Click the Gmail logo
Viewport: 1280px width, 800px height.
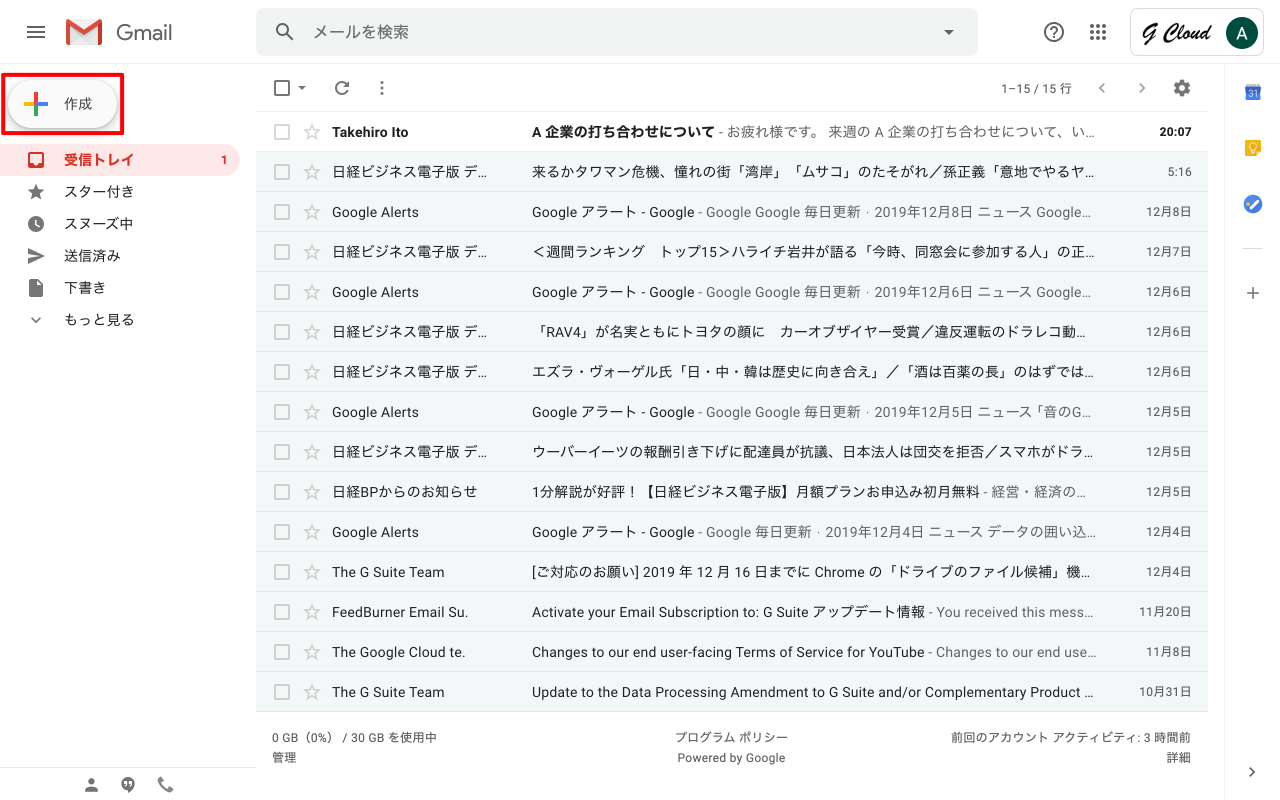point(119,32)
